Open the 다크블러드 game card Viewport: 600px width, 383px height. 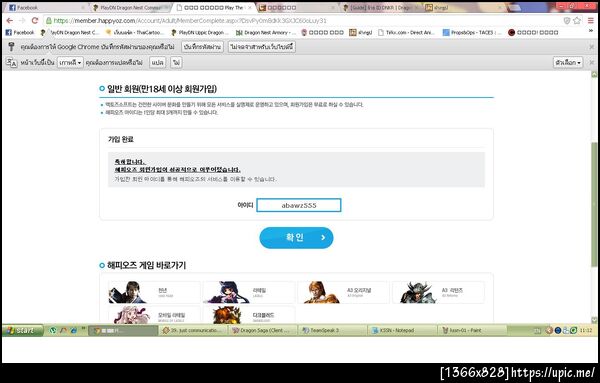click(x=249, y=315)
